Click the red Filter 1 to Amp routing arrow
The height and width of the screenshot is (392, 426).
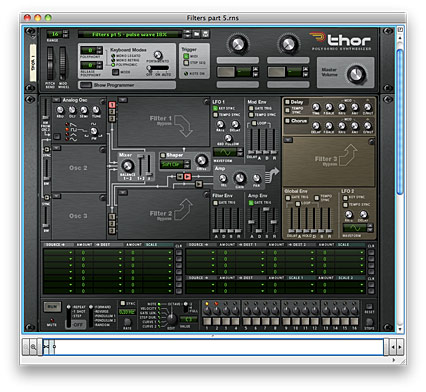pos(188,176)
